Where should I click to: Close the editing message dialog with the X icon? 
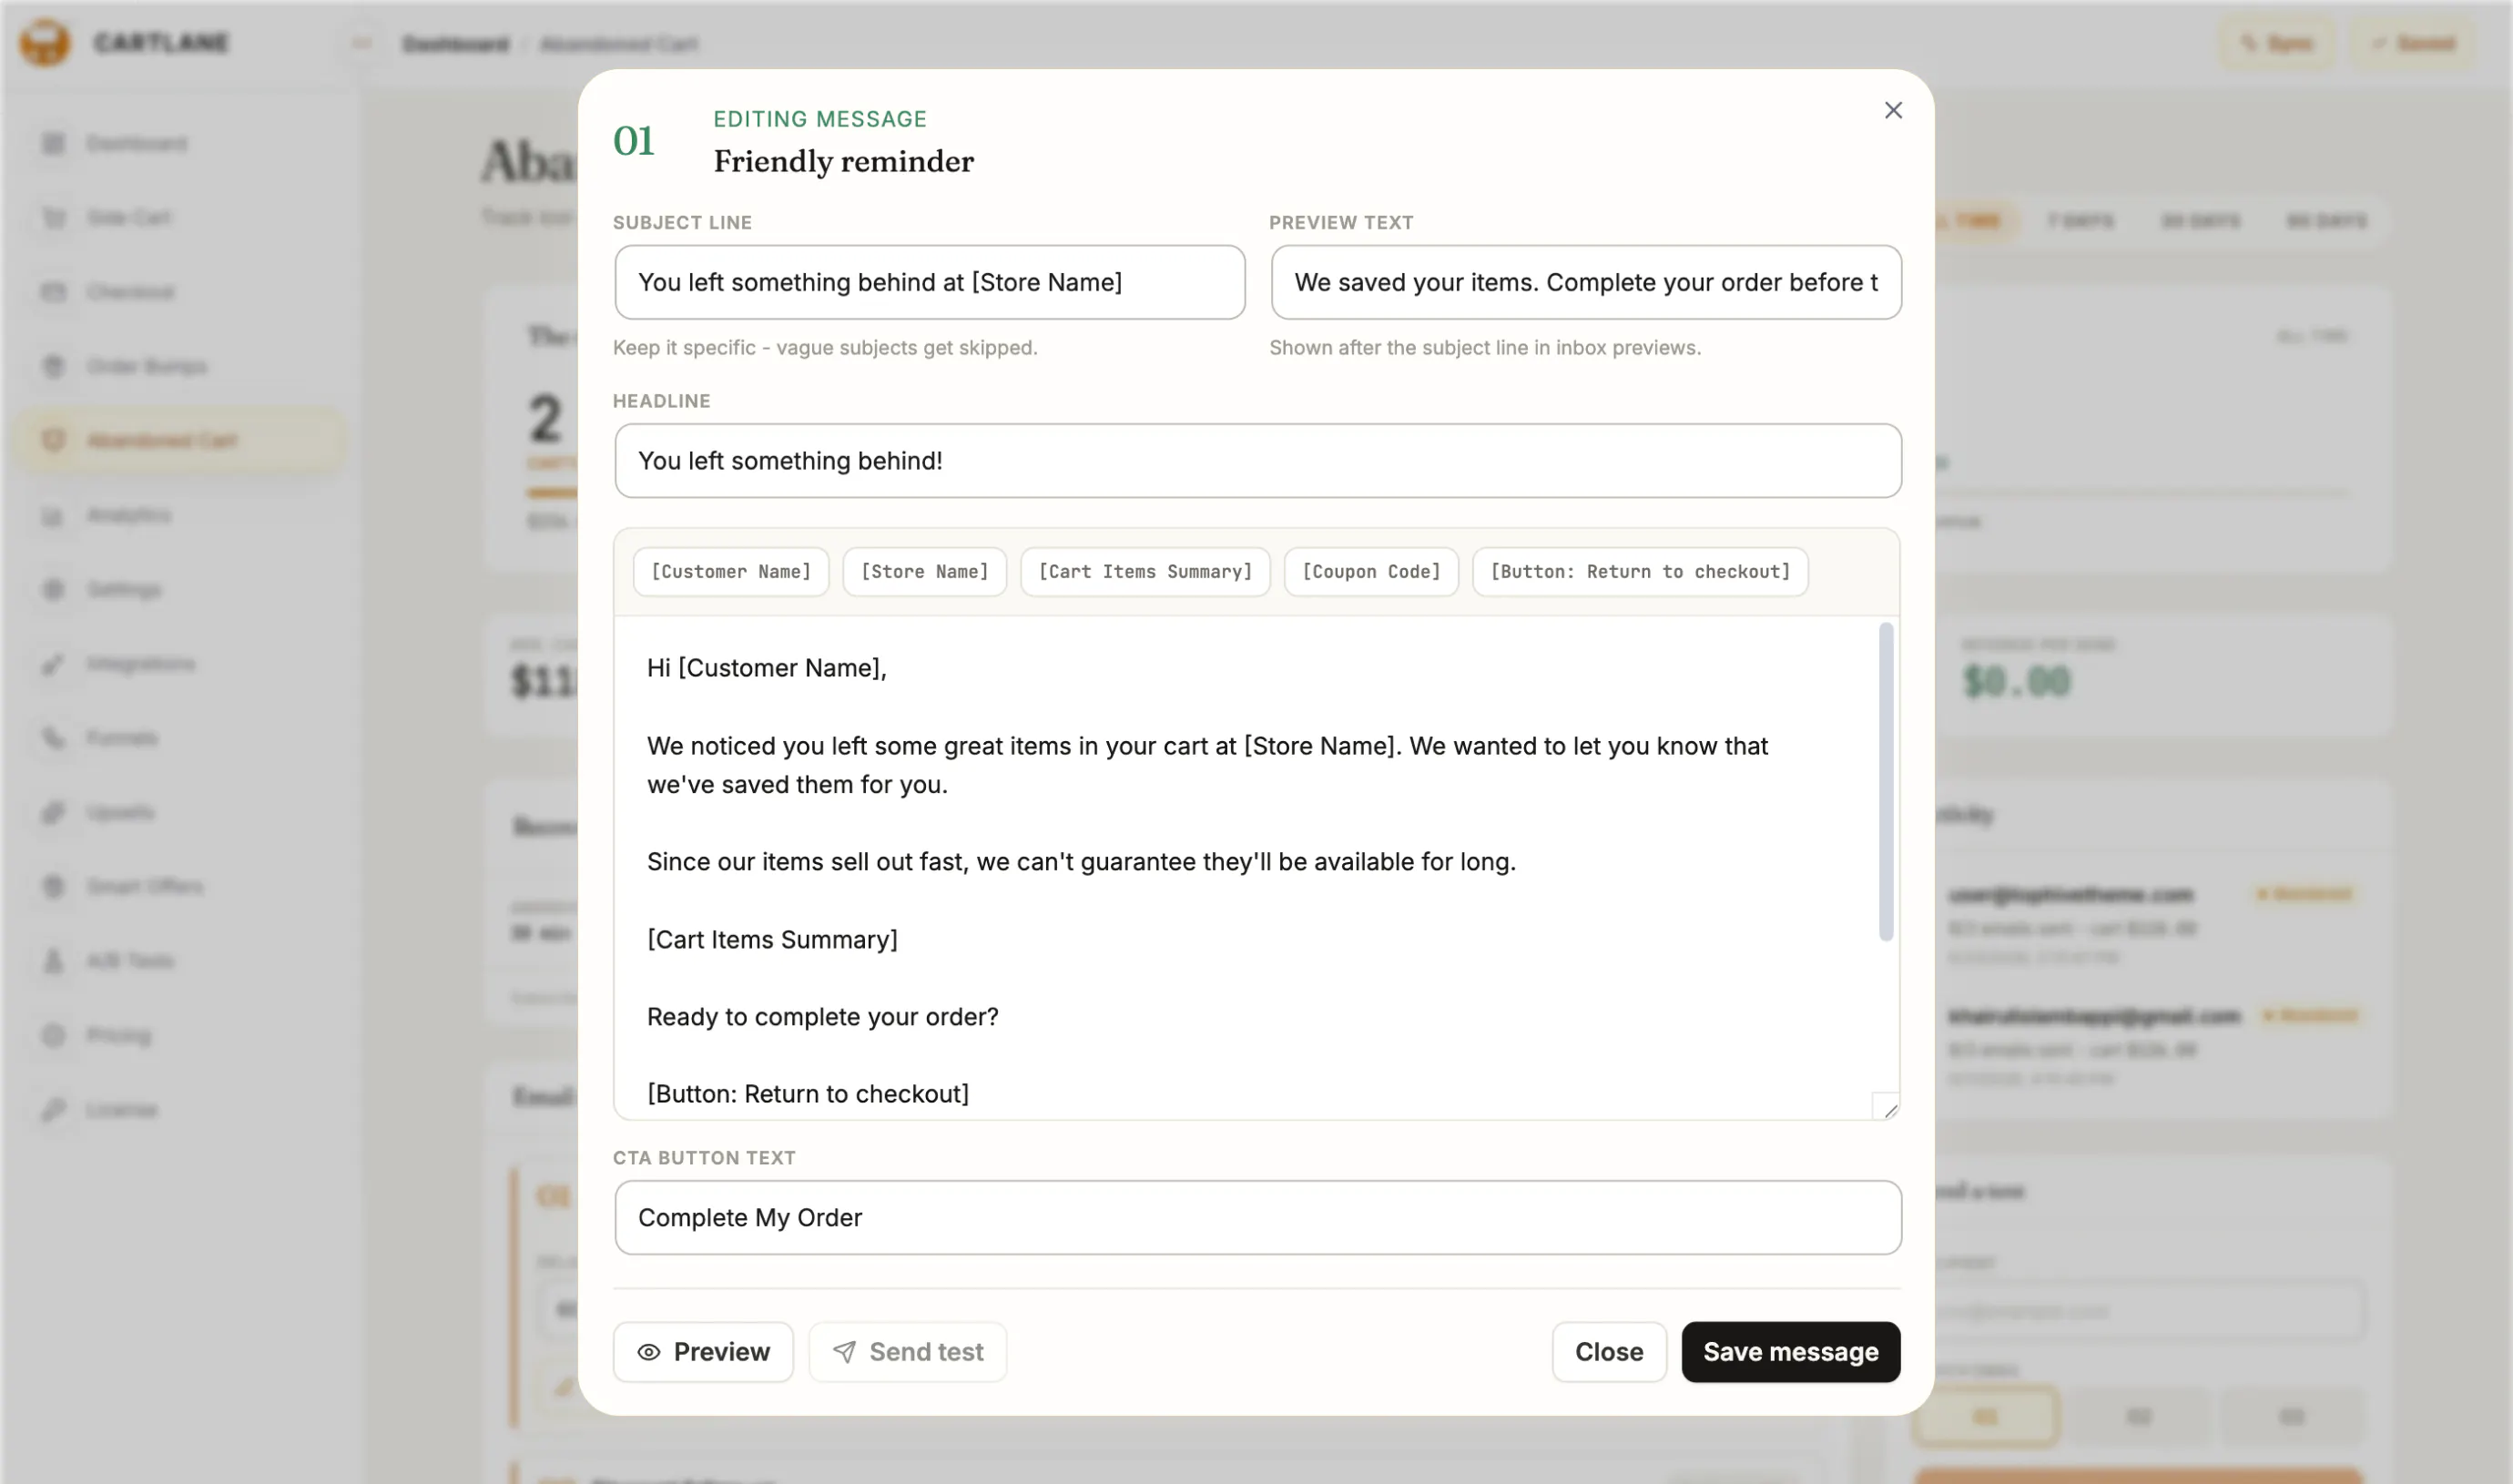(1892, 110)
